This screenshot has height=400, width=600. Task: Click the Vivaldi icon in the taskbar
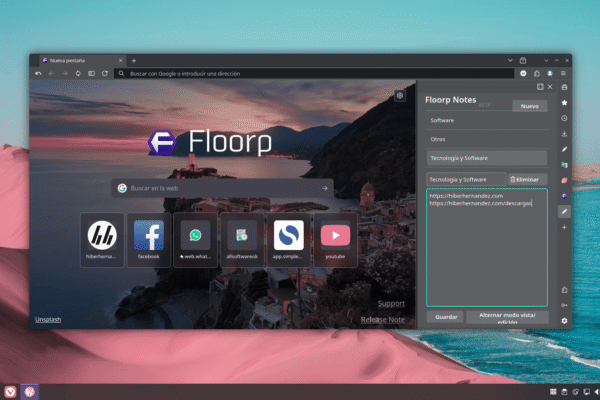[x=10, y=390]
